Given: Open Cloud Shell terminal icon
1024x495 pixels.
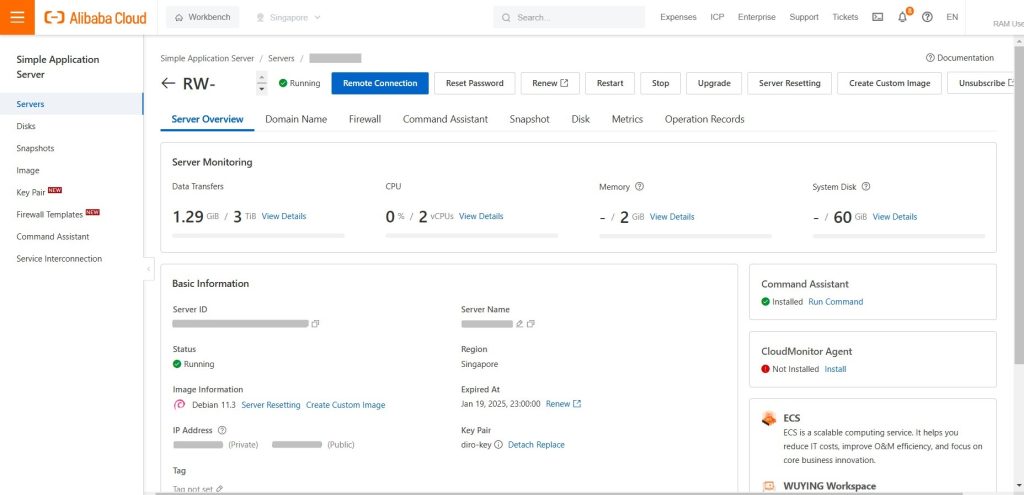Looking at the screenshot, I should point(878,18).
